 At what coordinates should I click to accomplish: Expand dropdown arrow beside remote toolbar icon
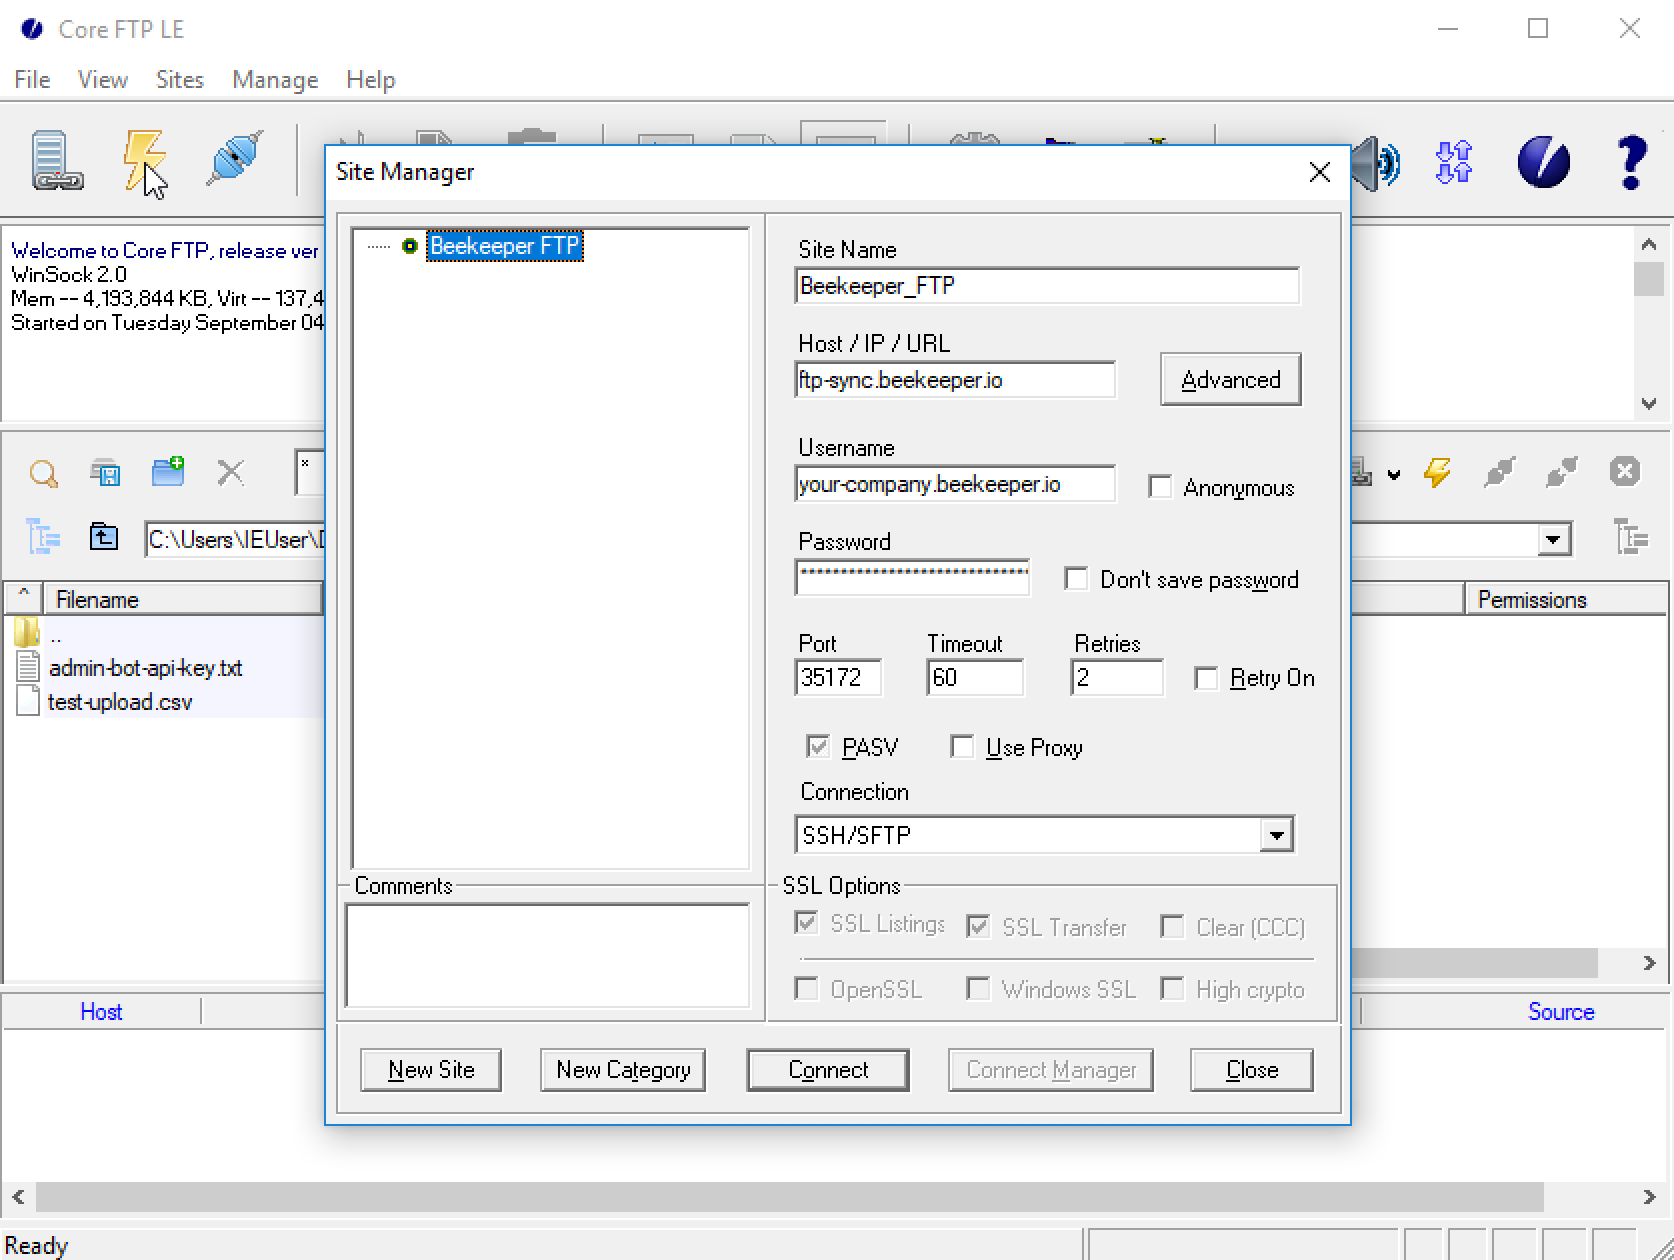point(1394,474)
